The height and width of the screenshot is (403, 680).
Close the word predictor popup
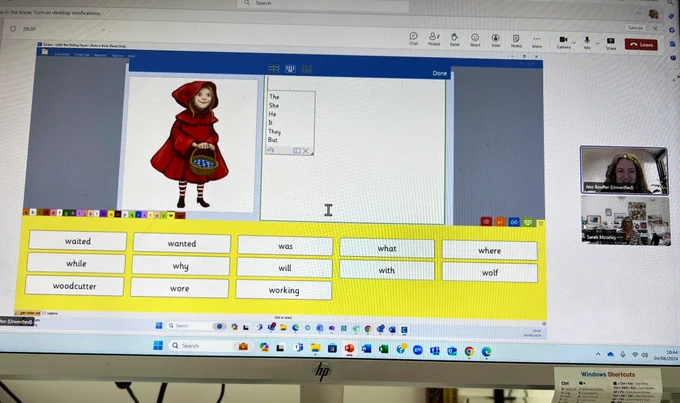(306, 151)
